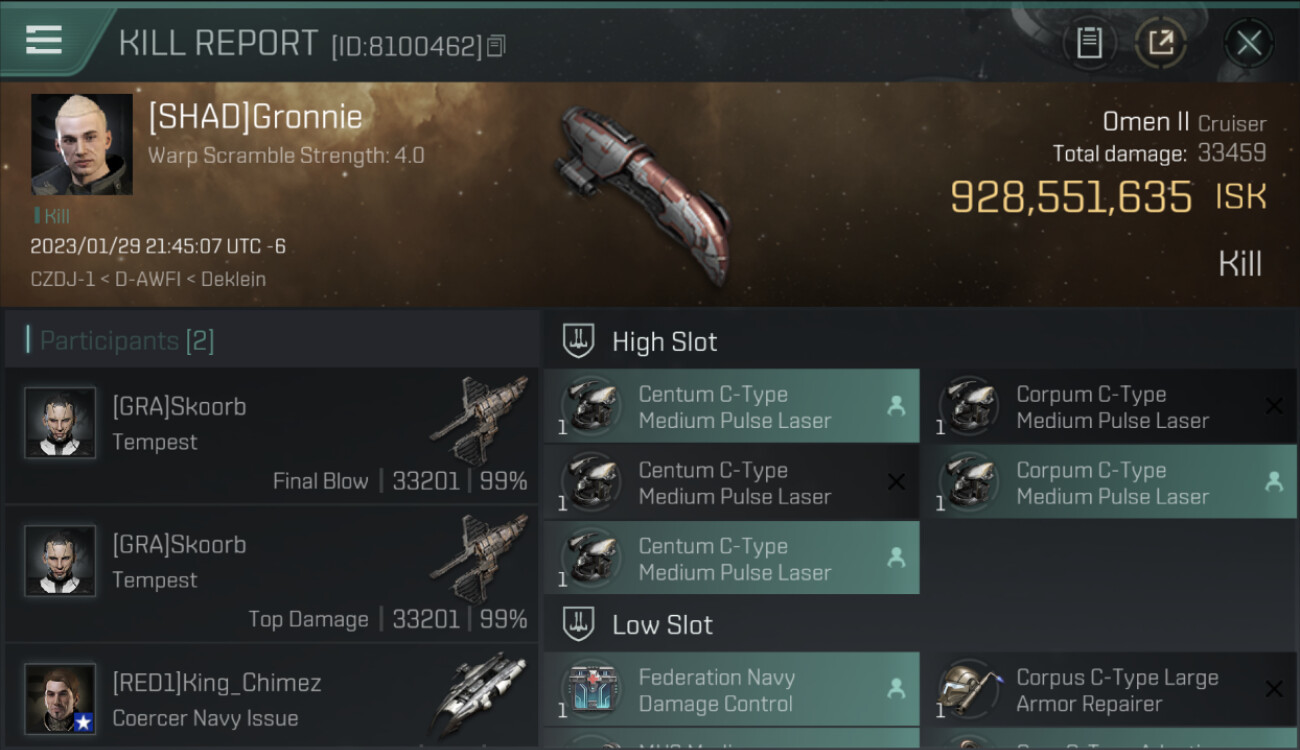Click King_Chimez's portrait with star badge

(x=60, y=698)
